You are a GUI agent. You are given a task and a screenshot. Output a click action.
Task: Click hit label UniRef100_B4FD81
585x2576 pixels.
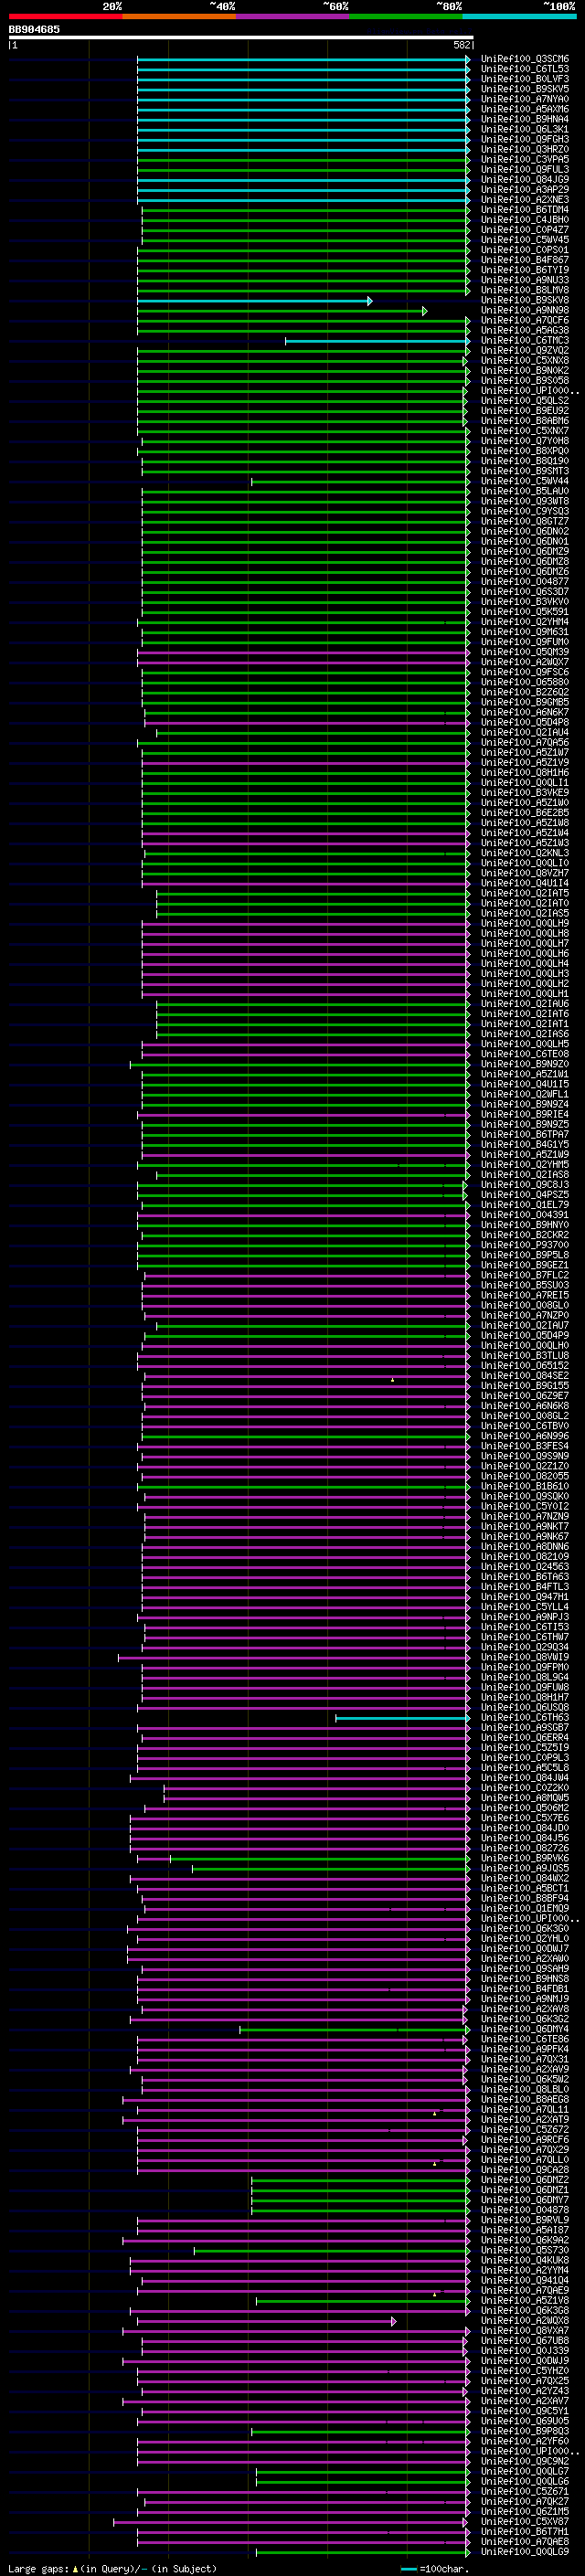(525, 1989)
